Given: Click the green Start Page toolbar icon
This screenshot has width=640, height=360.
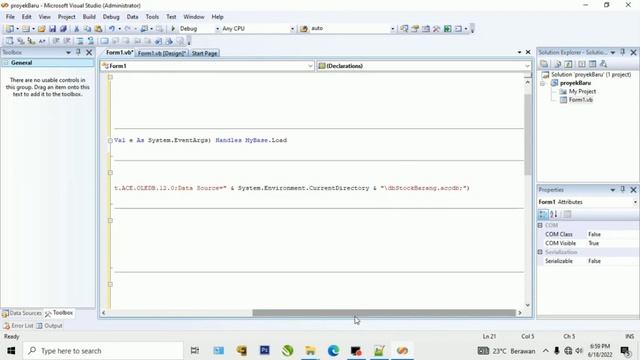Looking at the screenshot, I should click(447, 29).
